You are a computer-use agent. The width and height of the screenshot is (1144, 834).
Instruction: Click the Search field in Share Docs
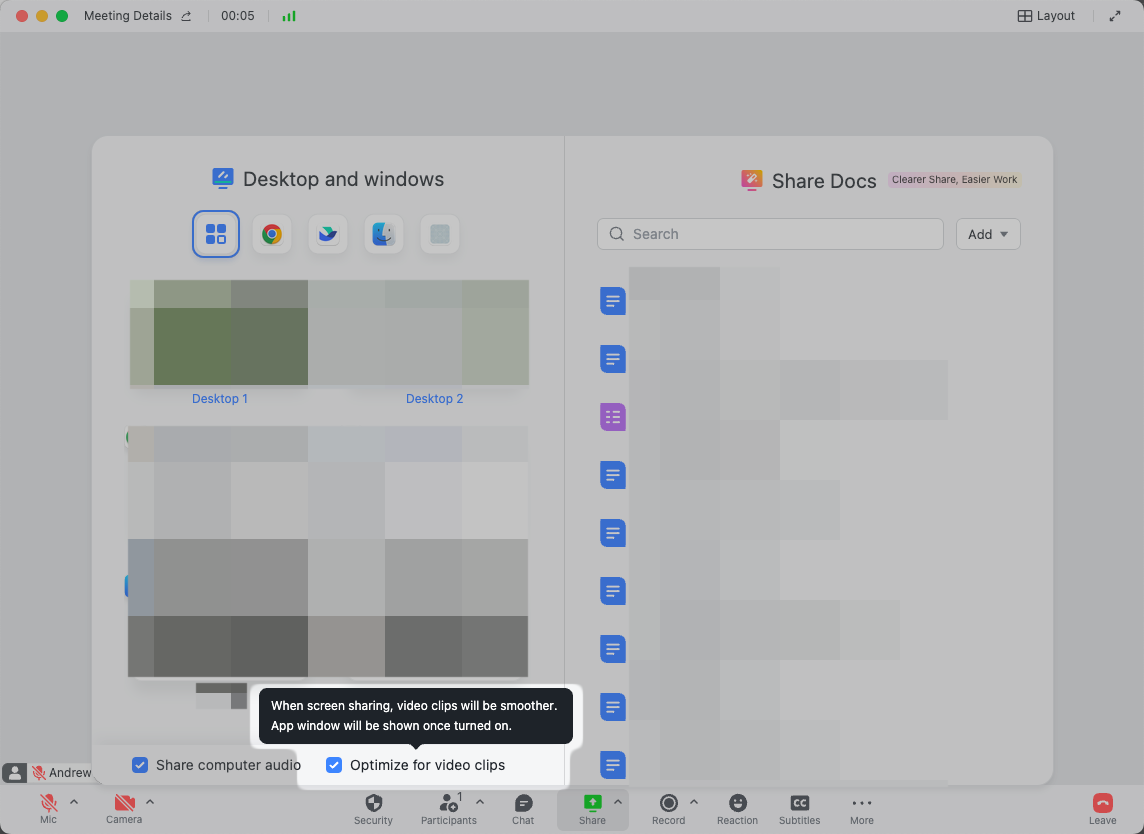(x=770, y=233)
